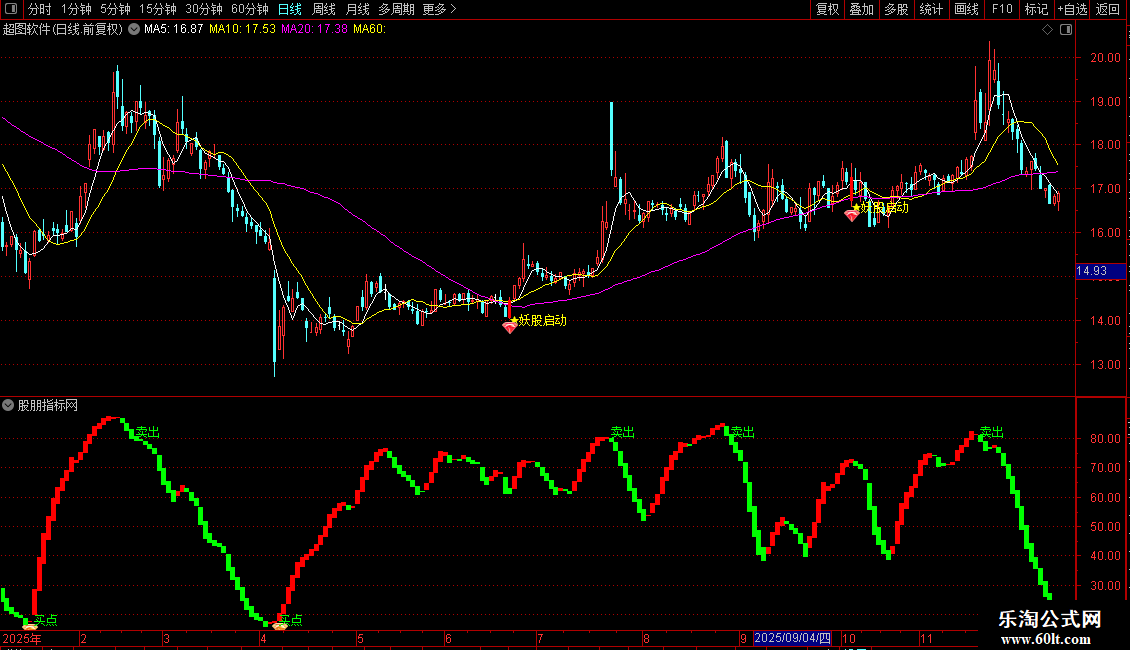This screenshot has width=1130, height=650.
Task: Select the 60分钟 period
Action: click(250, 9)
